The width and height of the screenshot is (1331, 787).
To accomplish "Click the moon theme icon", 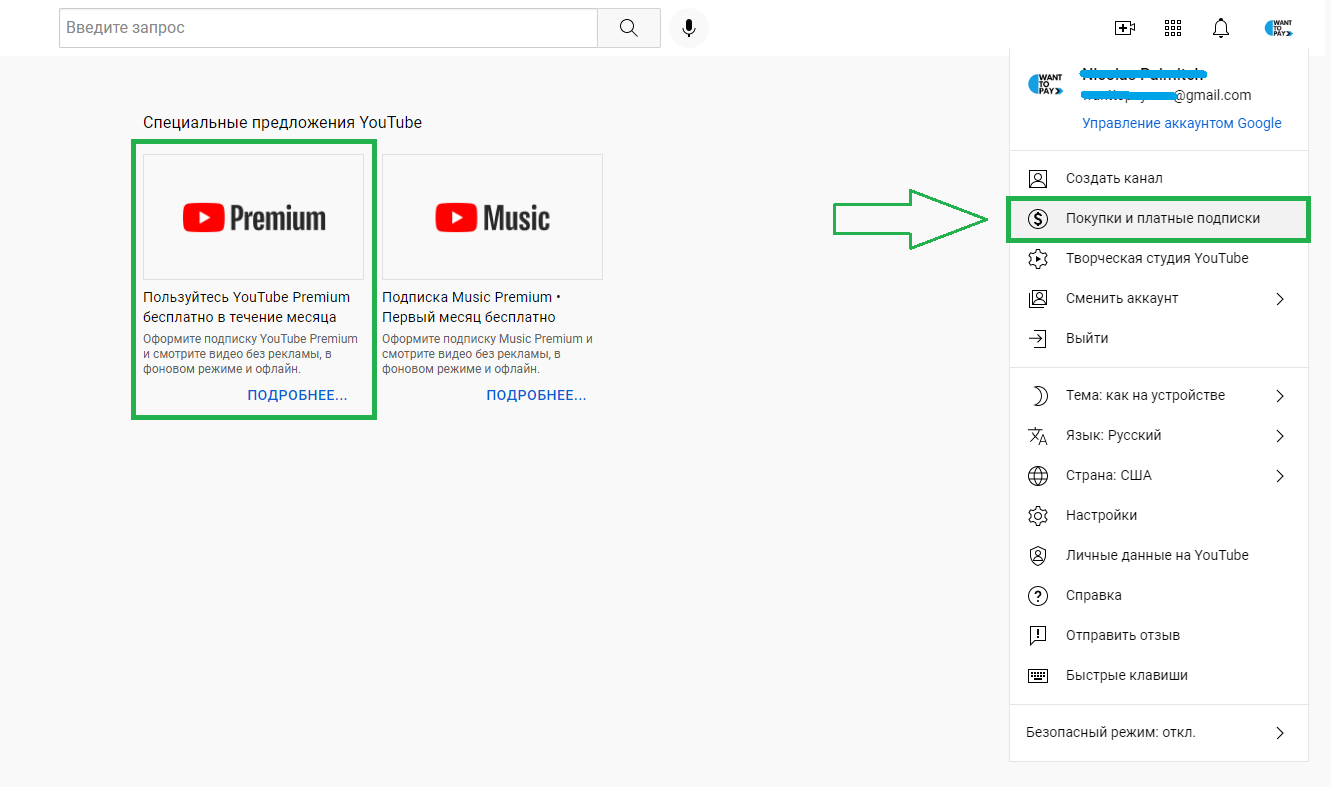I will click(x=1038, y=395).
